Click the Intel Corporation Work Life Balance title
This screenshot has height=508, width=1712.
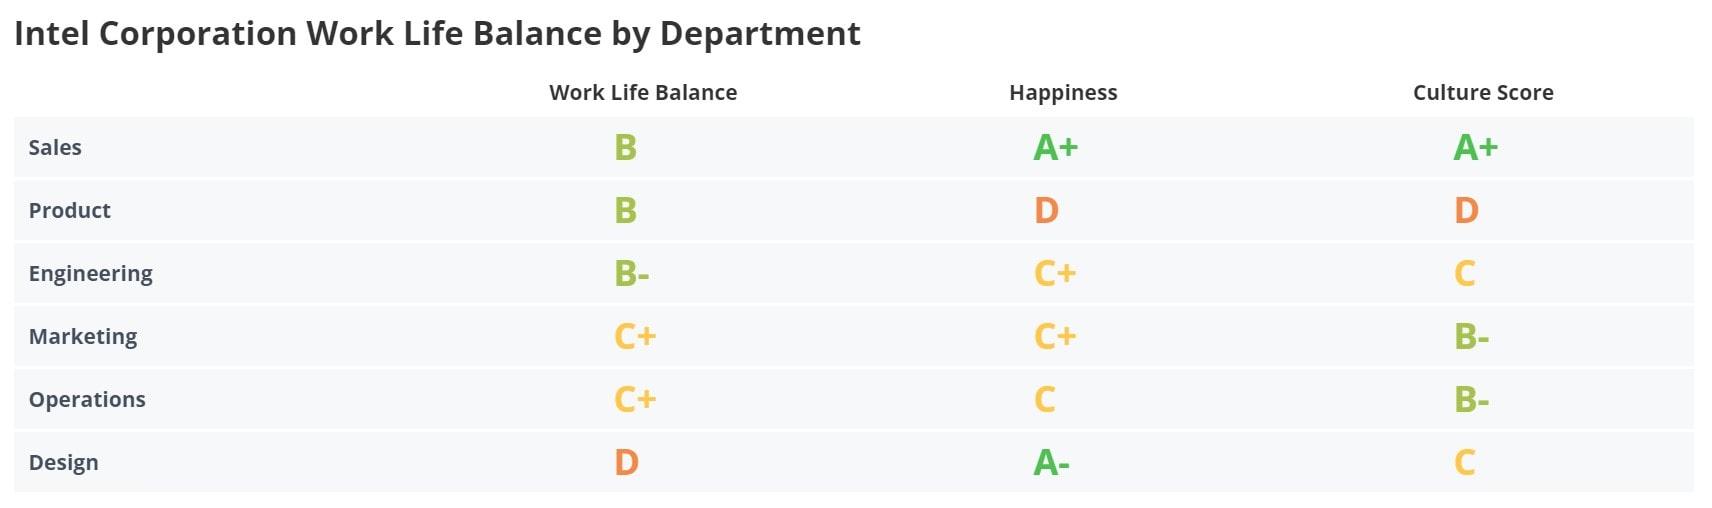(x=437, y=34)
